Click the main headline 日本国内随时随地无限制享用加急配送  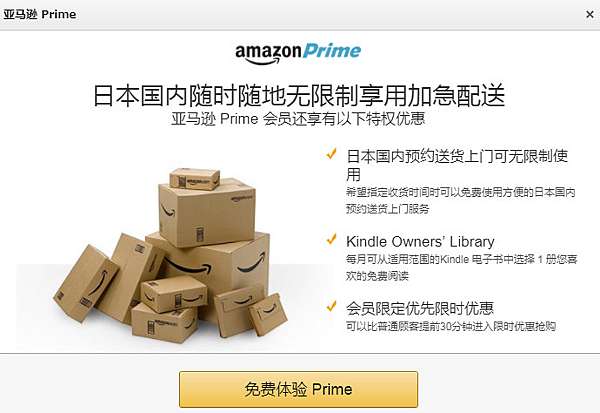pos(299,95)
